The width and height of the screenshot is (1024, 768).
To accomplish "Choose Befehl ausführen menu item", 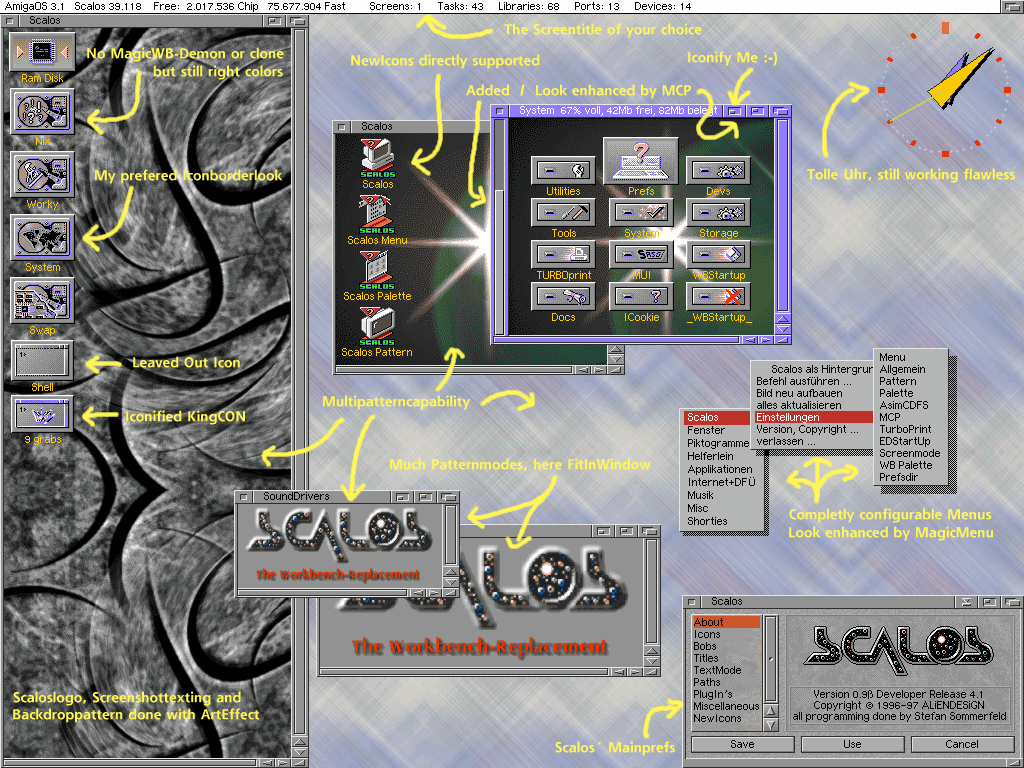I will [x=813, y=381].
